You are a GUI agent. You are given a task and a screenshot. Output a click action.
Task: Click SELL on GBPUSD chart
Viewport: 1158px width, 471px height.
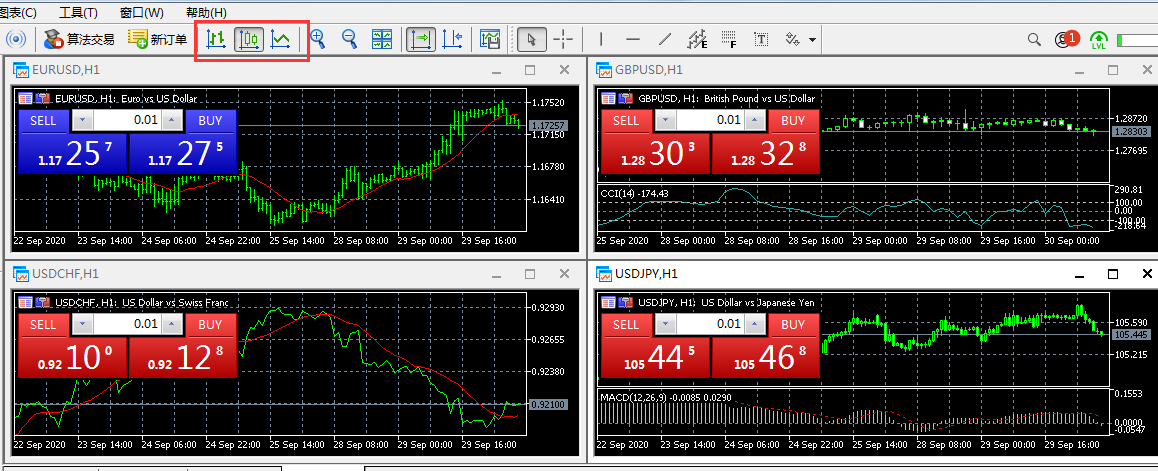[x=626, y=120]
